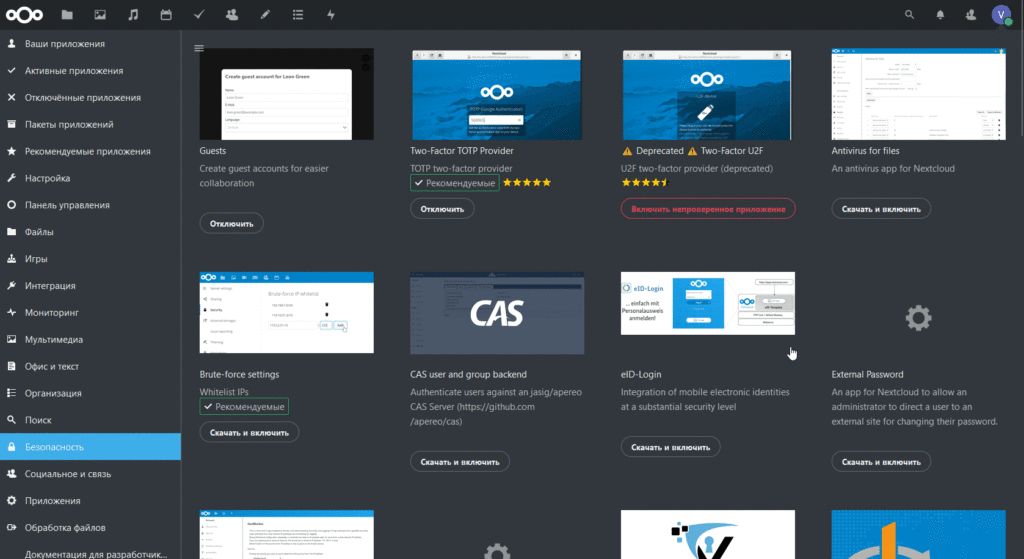Open 'Офис и текст' category
Image resolution: width=1024 pixels, height=559 pixels.
[x=90, y=366]
